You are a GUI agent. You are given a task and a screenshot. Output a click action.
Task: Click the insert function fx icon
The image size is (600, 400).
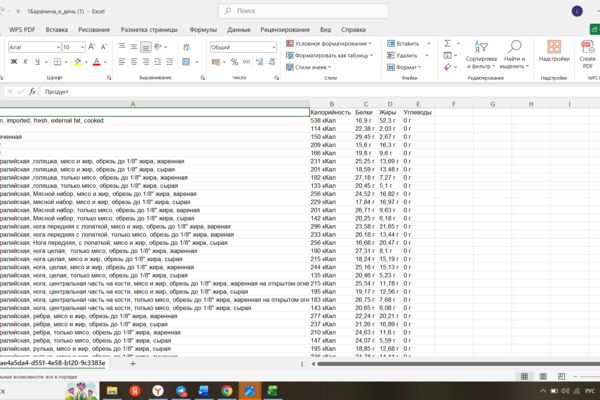pos(32,92)
